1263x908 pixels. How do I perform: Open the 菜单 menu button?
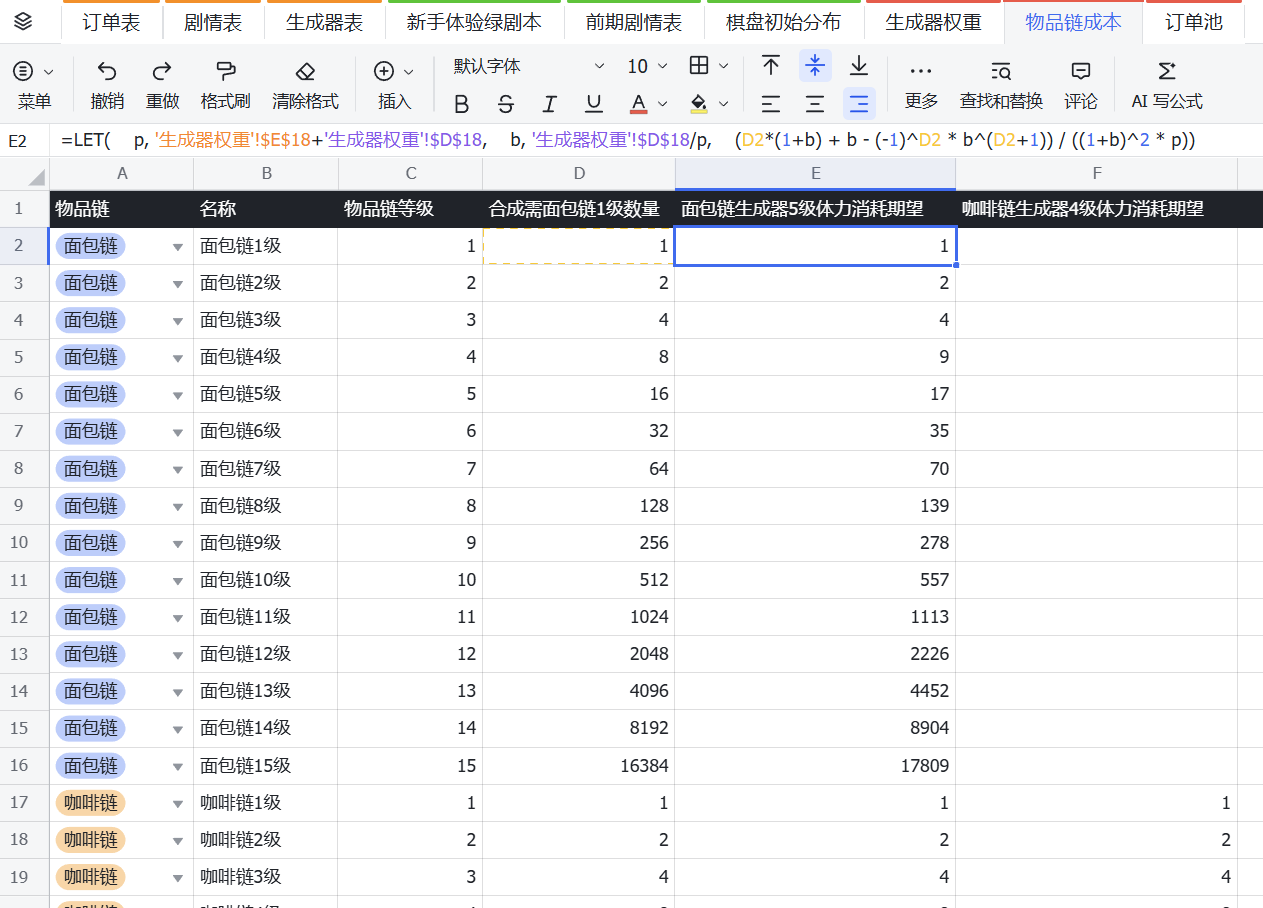click(x=34, y=85)
